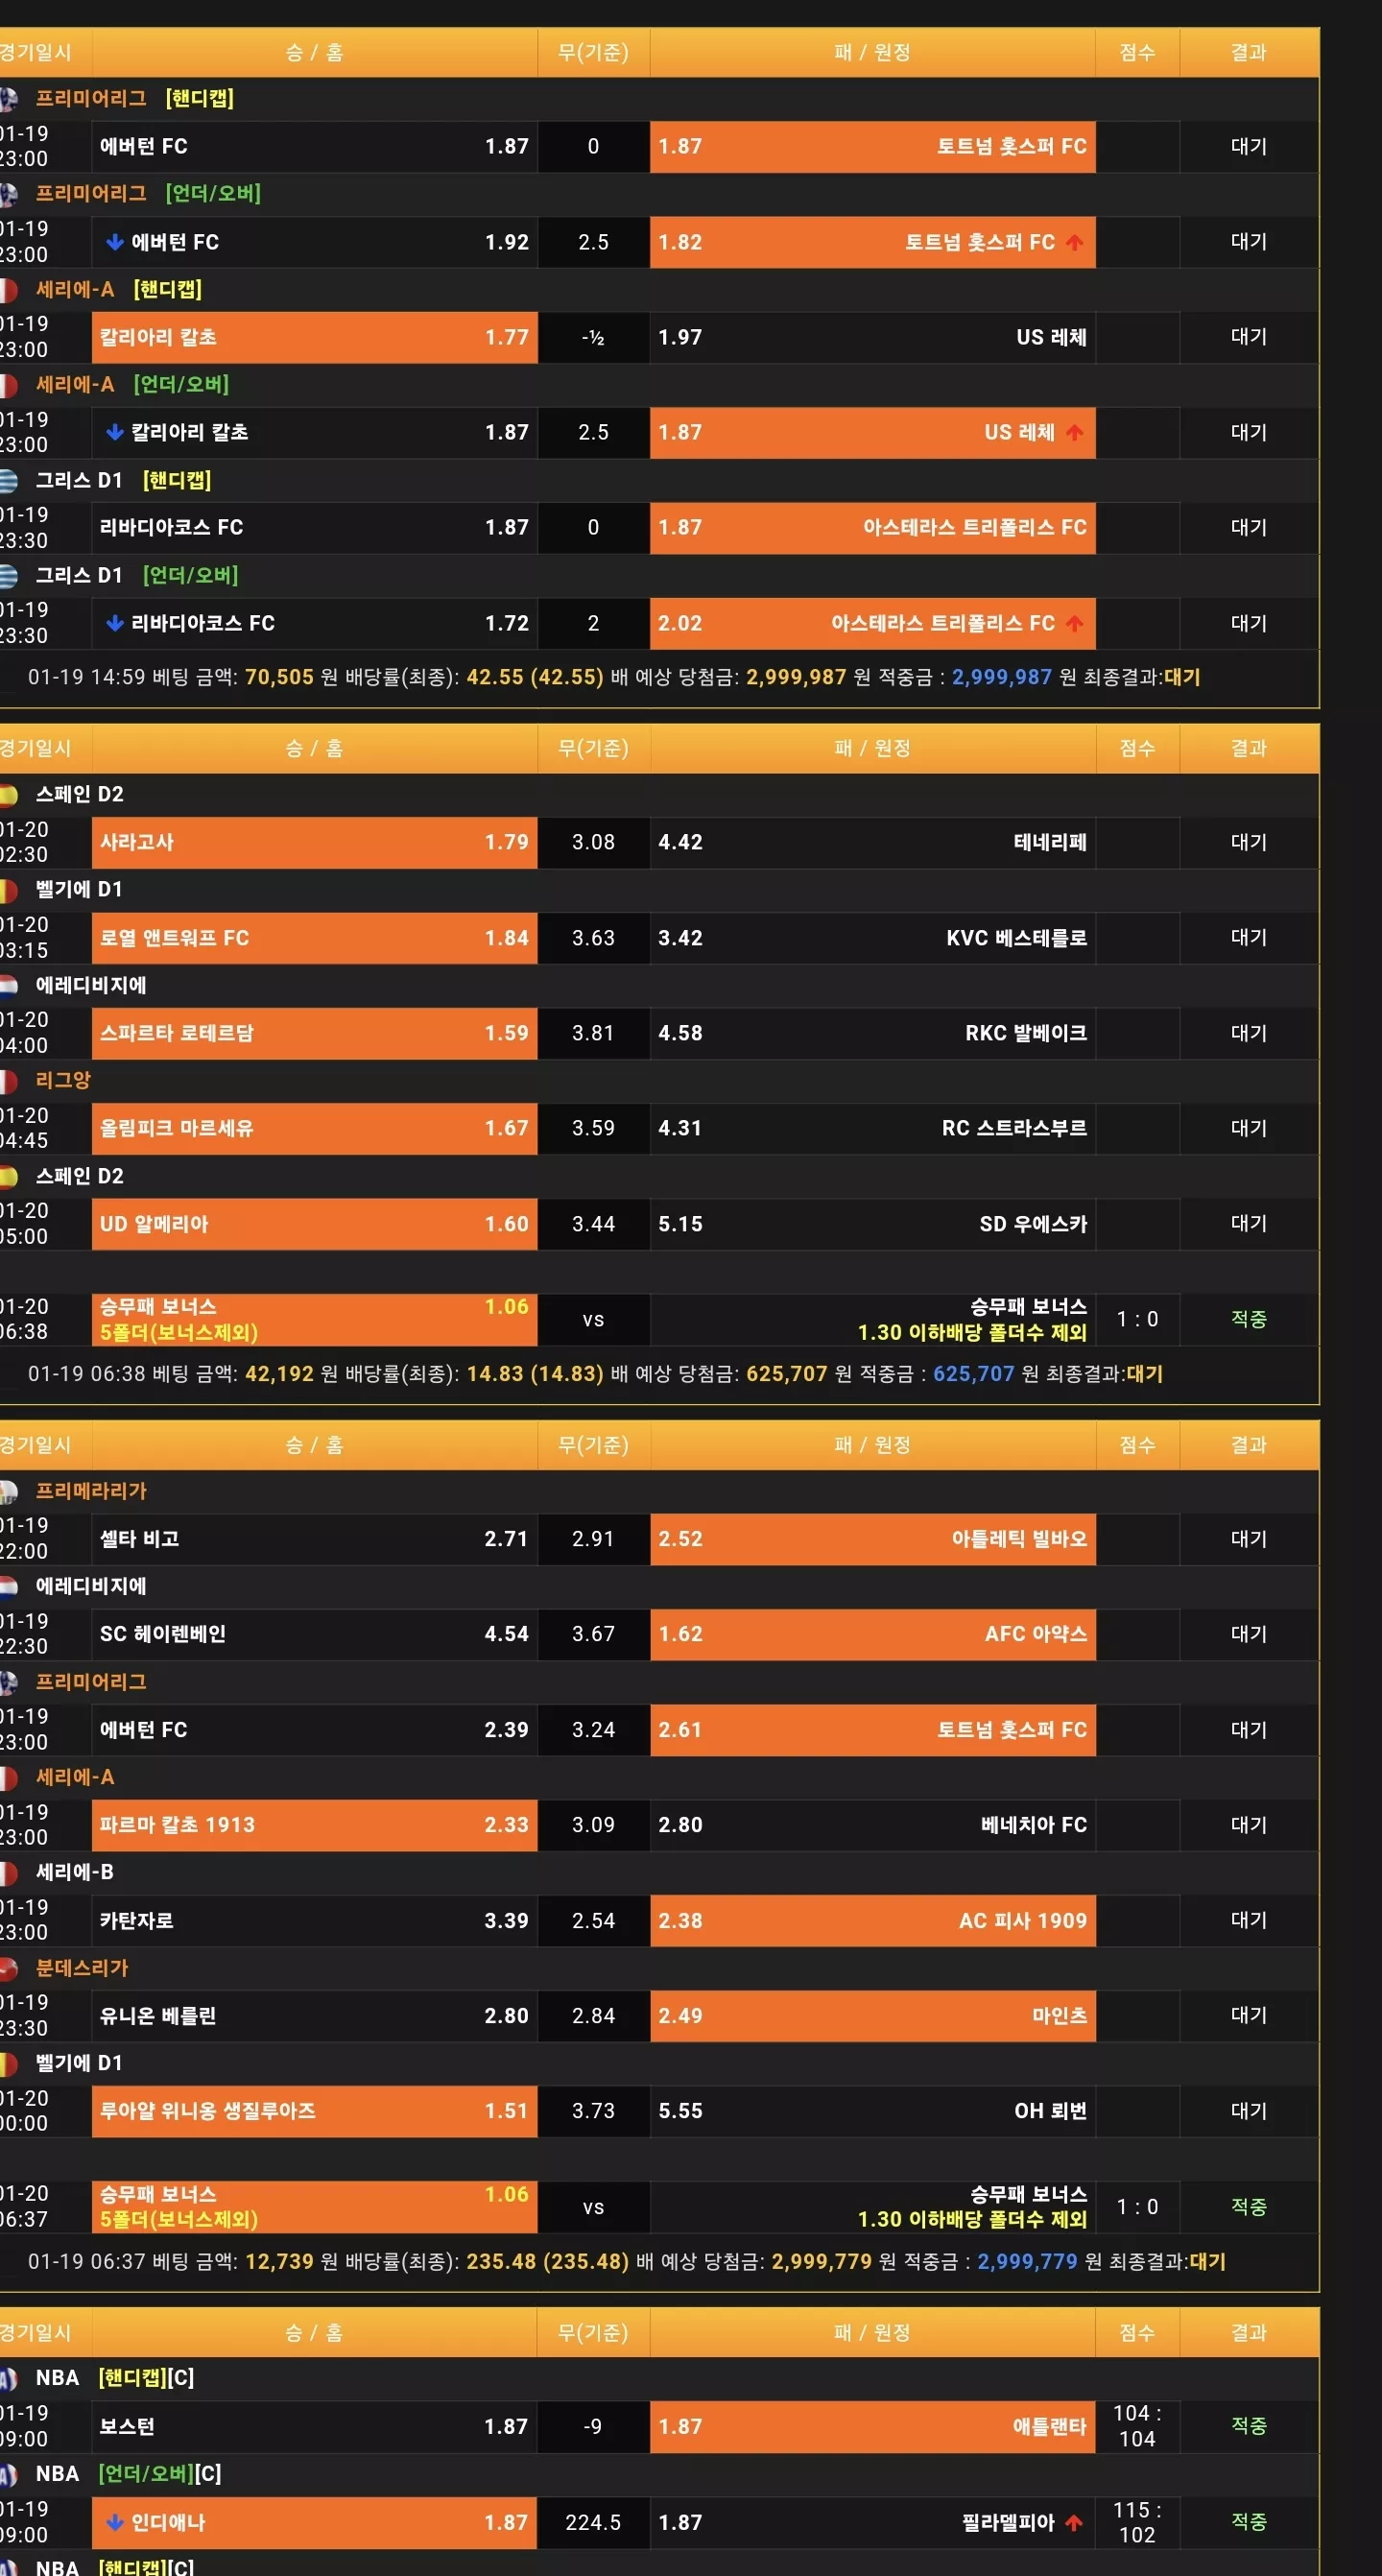Image resolution: width=1382 pixels, height=2576 pixels.
Task: Choose the 올림피크 마르세유 1.67 cell
Action: 314,1128
